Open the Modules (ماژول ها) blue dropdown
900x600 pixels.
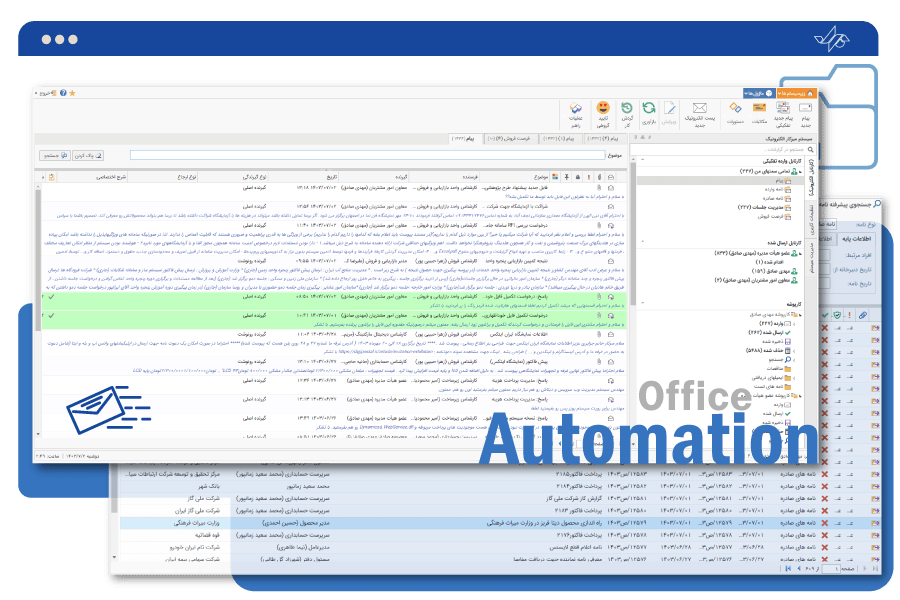(758, 92)
